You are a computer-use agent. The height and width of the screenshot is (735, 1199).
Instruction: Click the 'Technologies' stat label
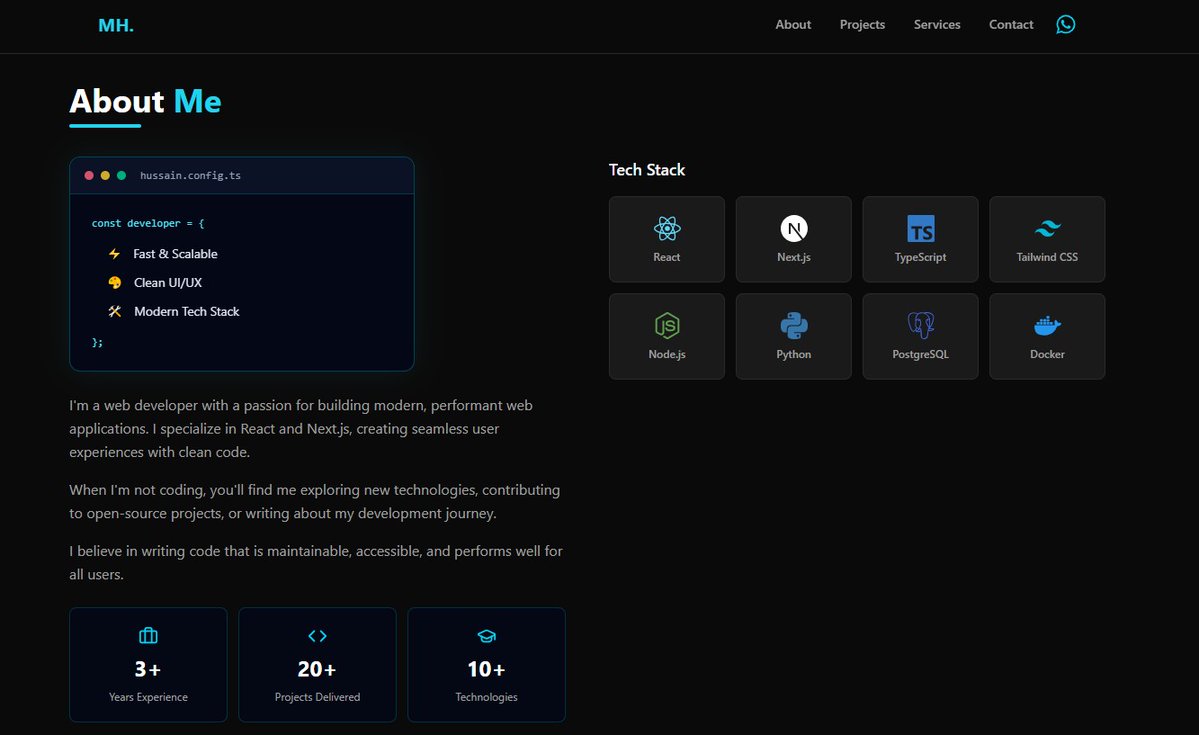[x=486, y=697]
